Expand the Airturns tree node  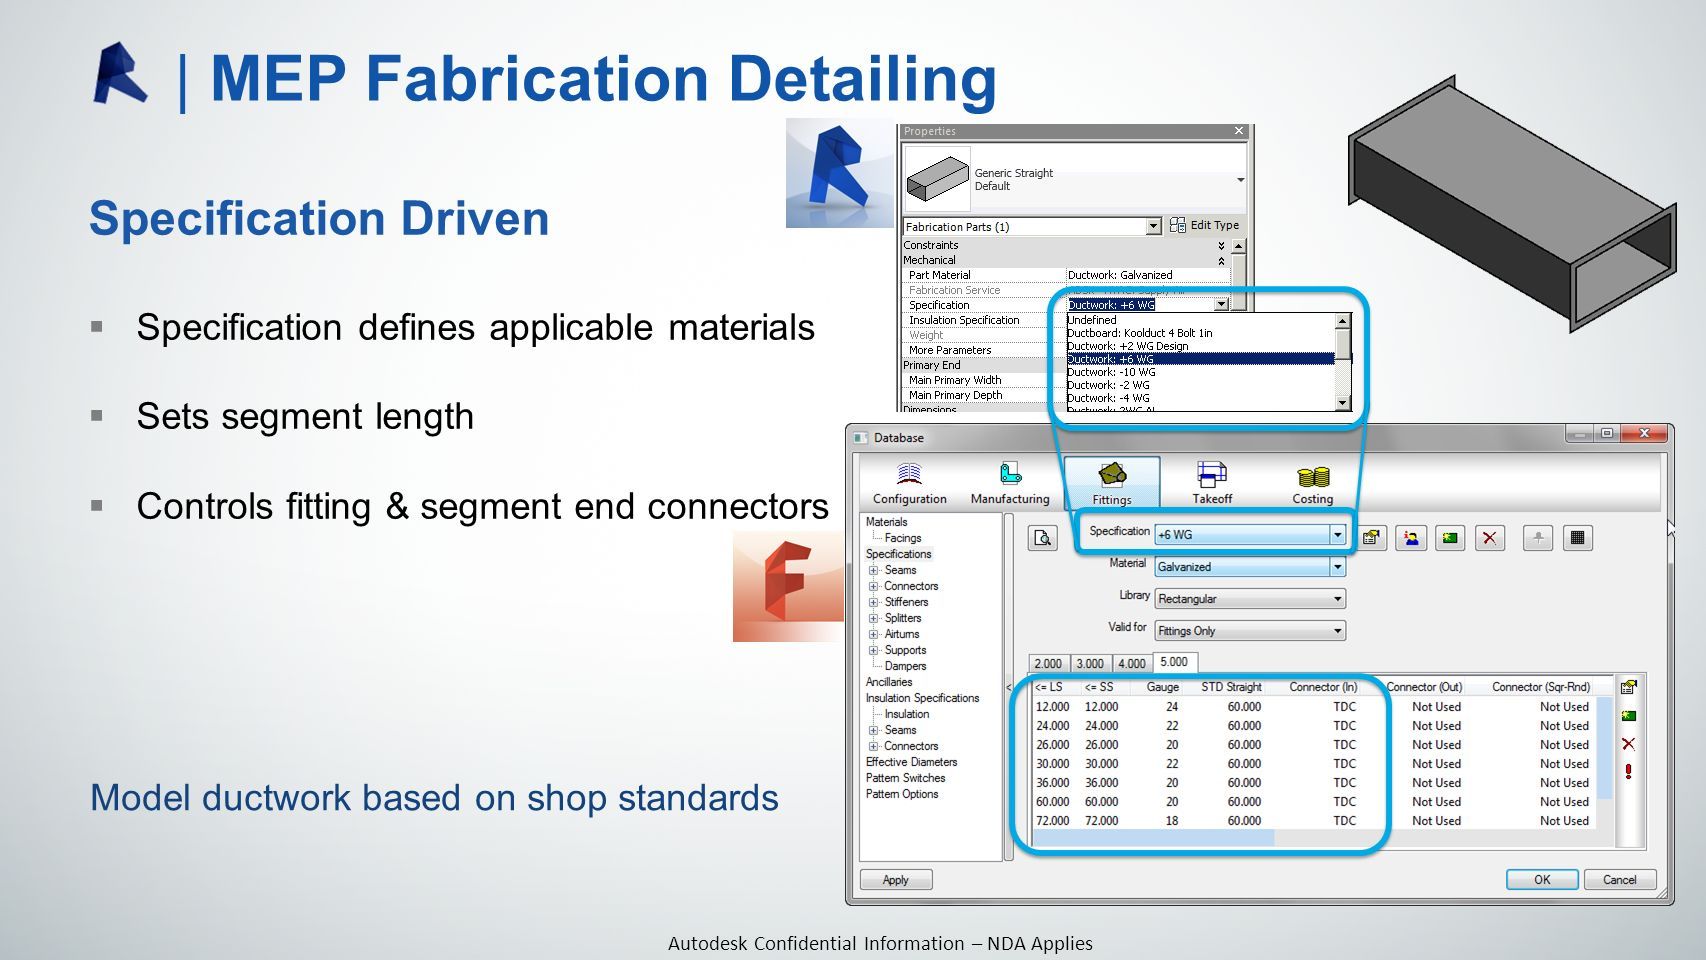coord(873,634)
